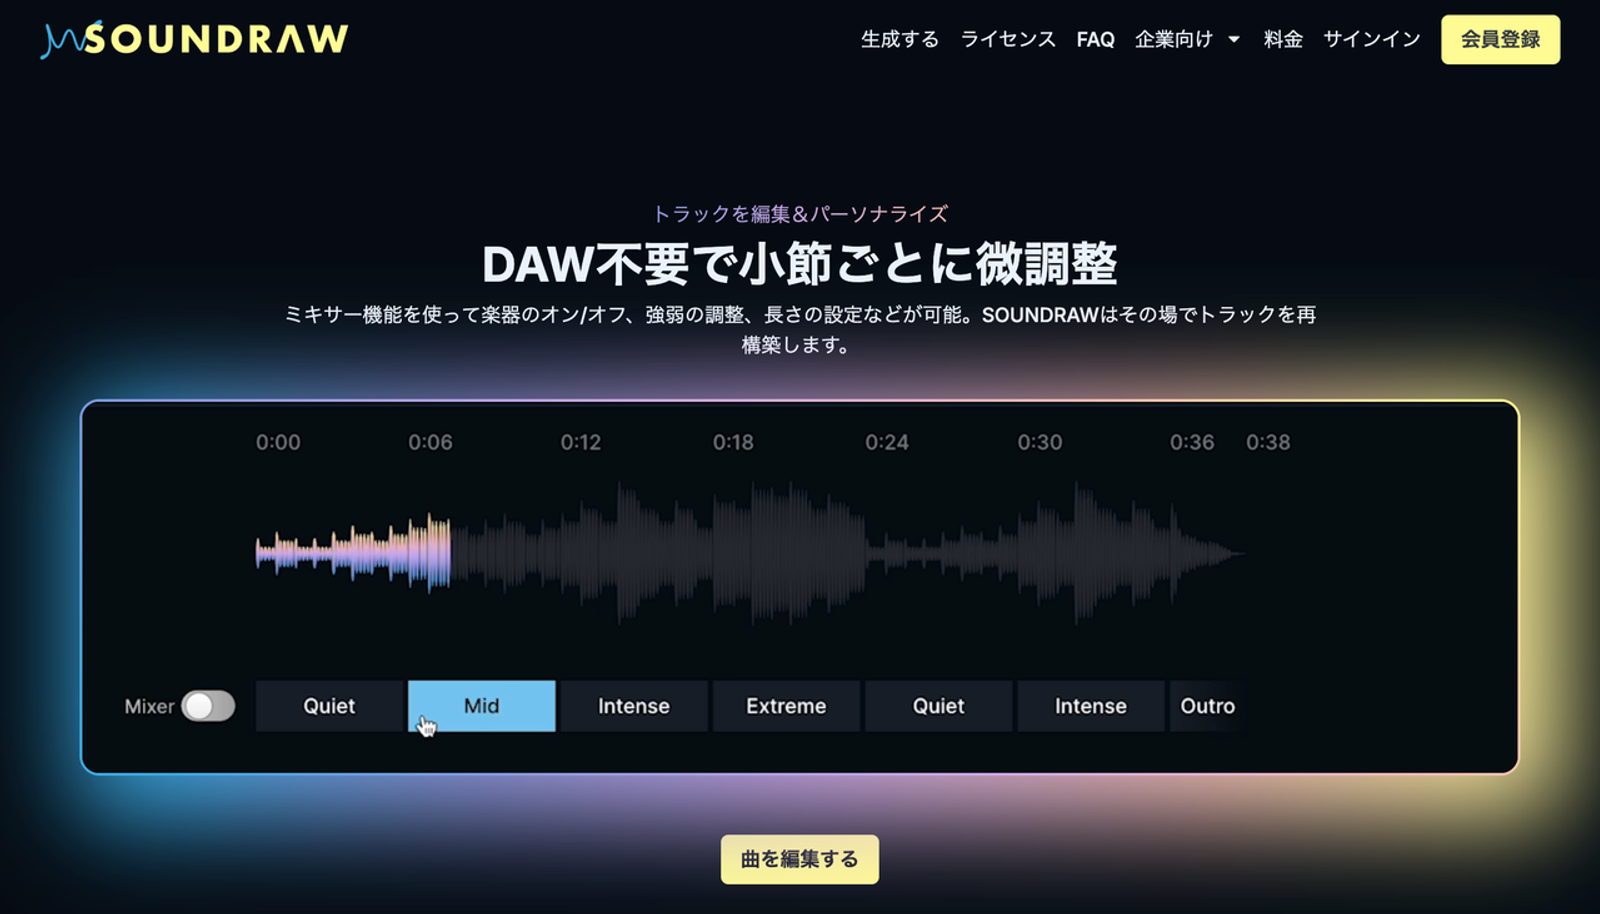Select the first Quiet section block

click(329, 706)
